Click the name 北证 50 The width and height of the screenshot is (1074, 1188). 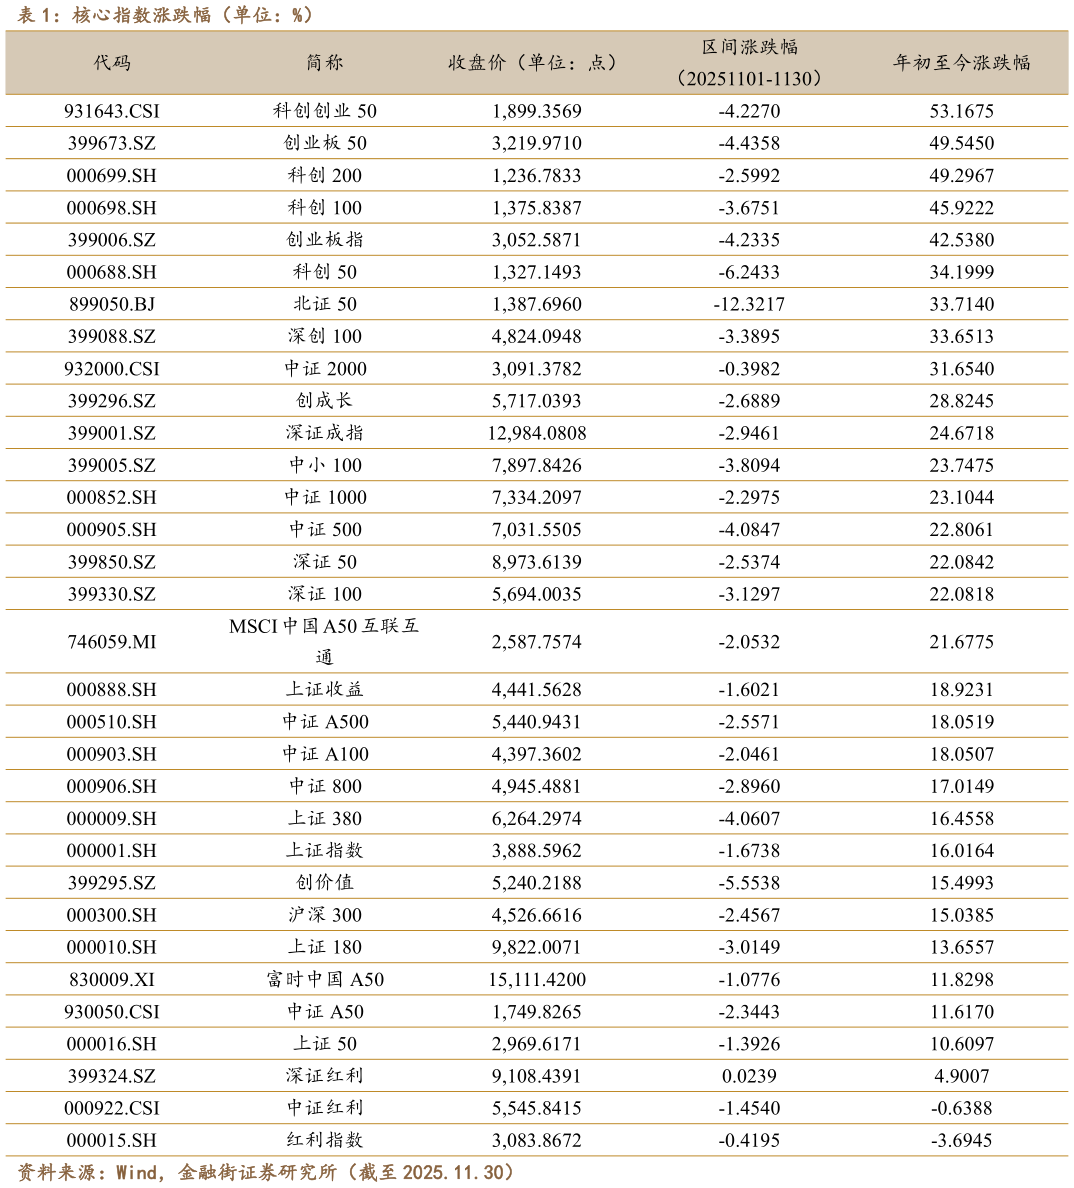pos(325,305)
